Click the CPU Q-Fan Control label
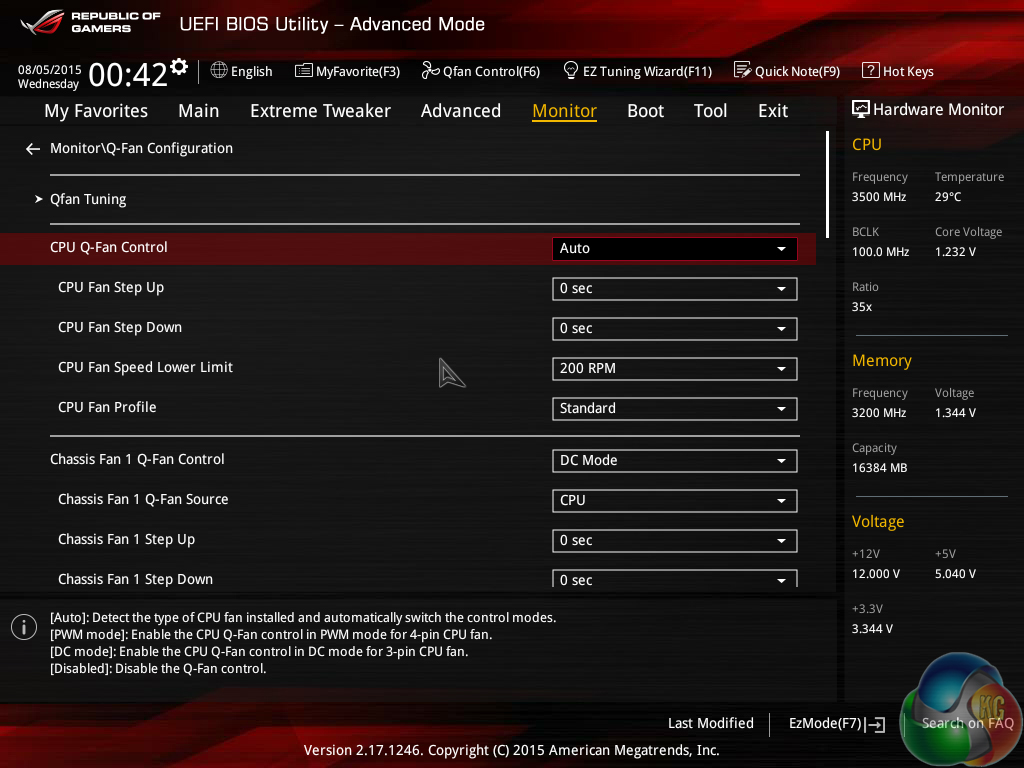1024x768 pixels. (108, 248)
